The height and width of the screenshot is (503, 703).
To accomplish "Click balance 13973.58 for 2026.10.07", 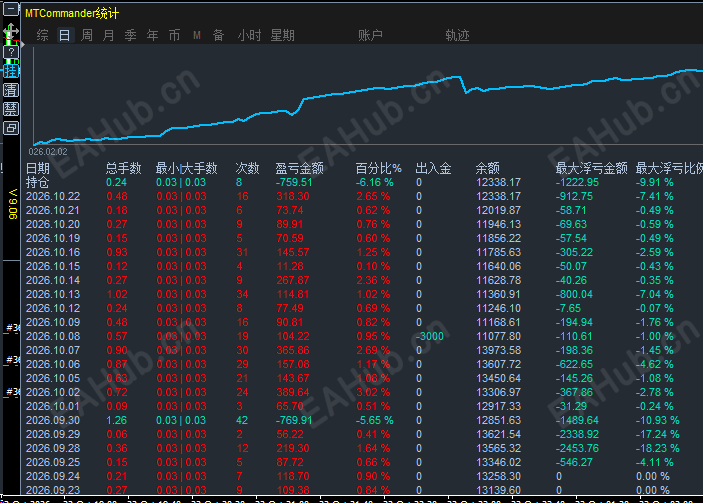I will click(x=499, y=350).
